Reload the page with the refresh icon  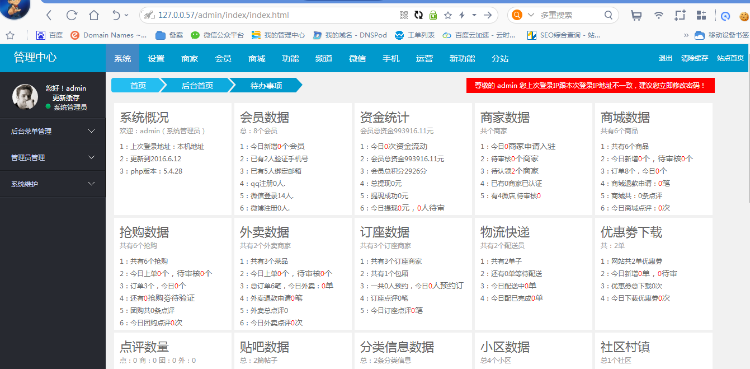click(71, 15)
